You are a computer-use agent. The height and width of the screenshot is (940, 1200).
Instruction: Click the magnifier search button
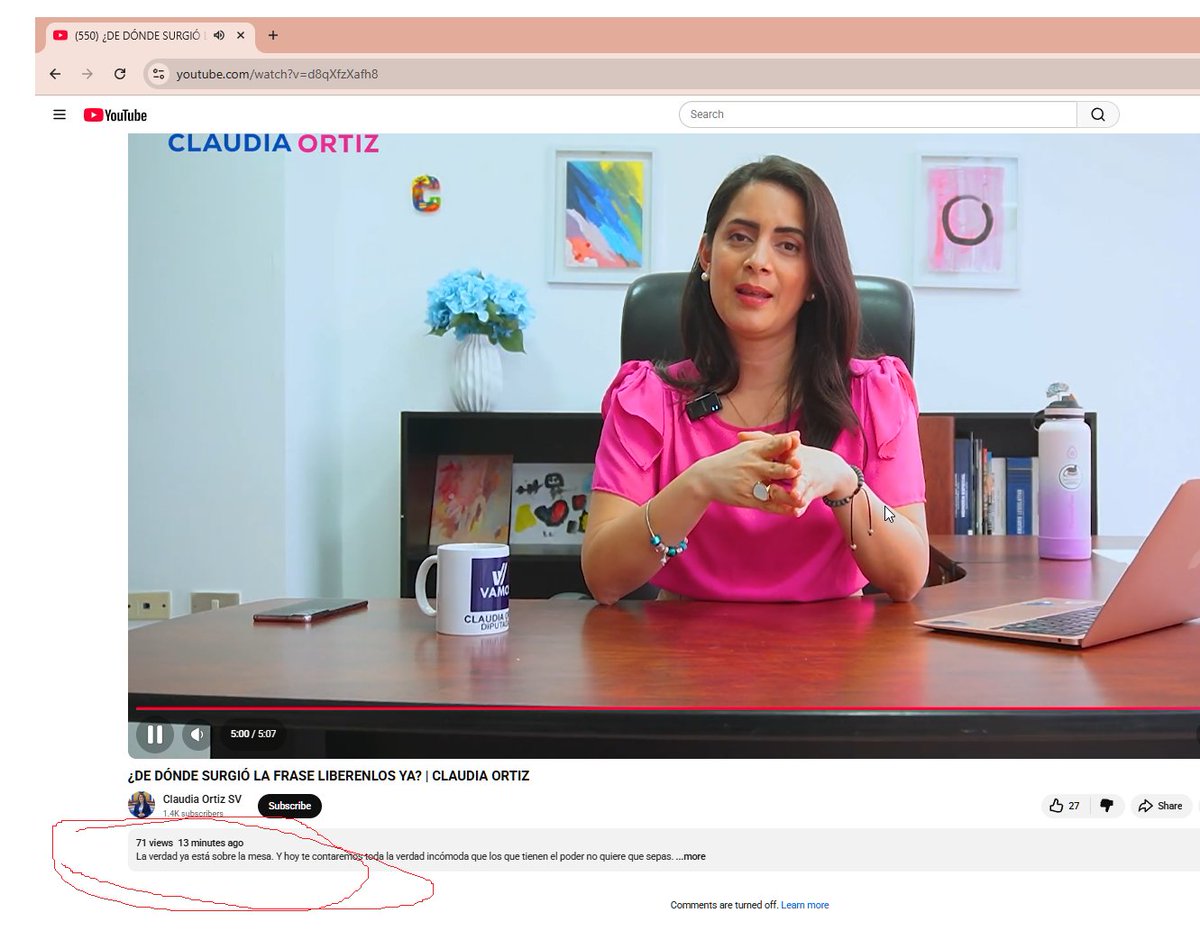(1098, 114)
